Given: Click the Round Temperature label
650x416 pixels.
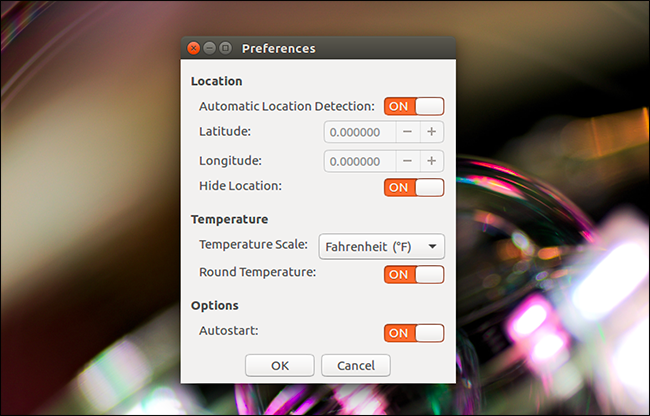Looking at the screenshot, I should click(x=257, y=272).
